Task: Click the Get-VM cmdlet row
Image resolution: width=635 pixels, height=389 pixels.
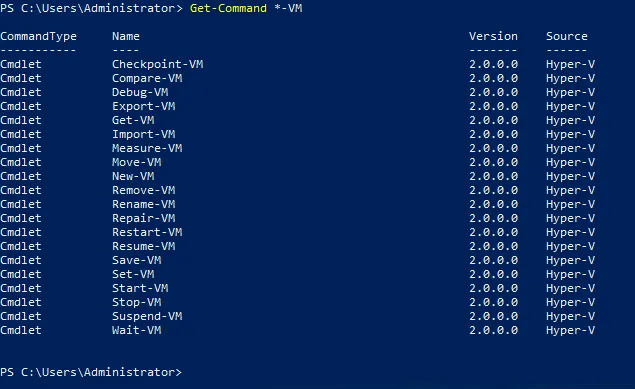Action: click(x=298, y=120)
